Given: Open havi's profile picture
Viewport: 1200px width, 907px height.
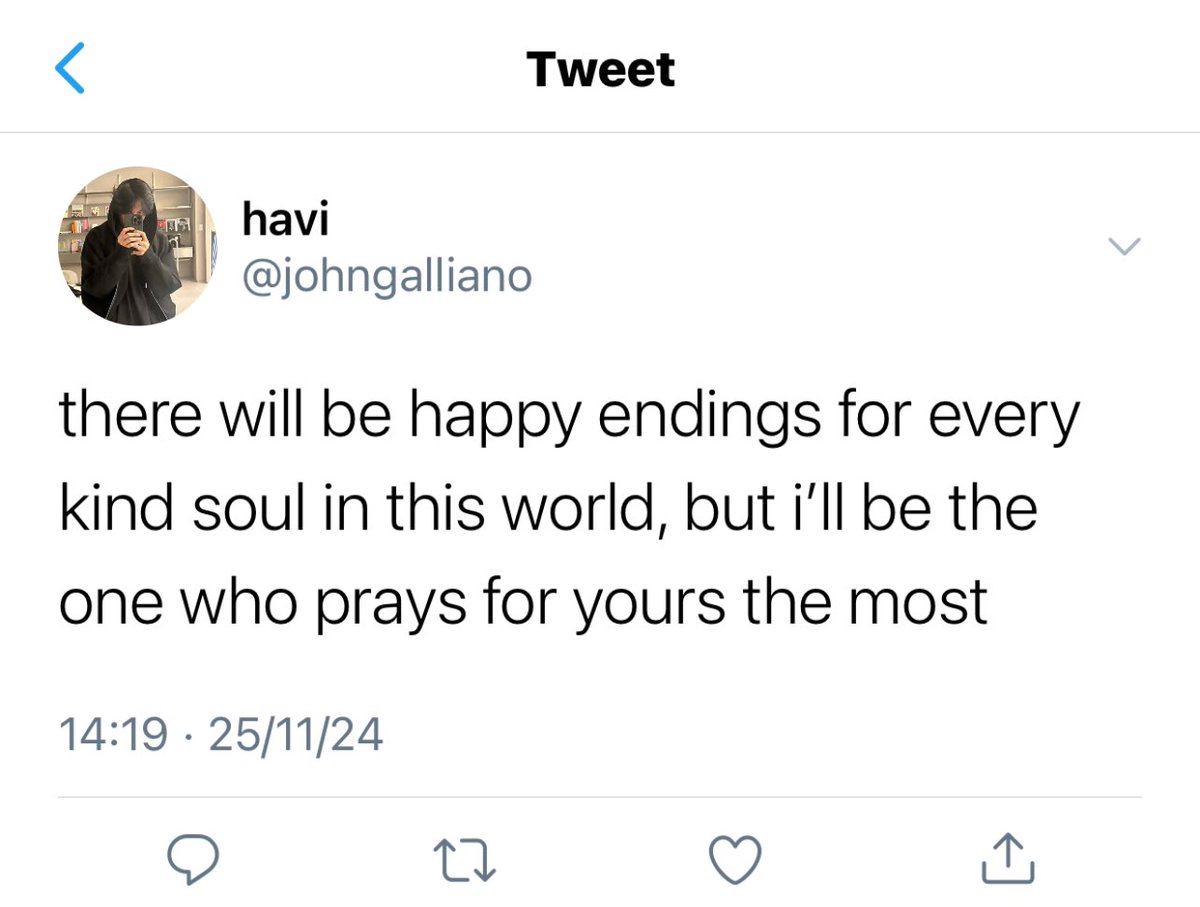Looking at the screenshot, I should coord(138,246).
